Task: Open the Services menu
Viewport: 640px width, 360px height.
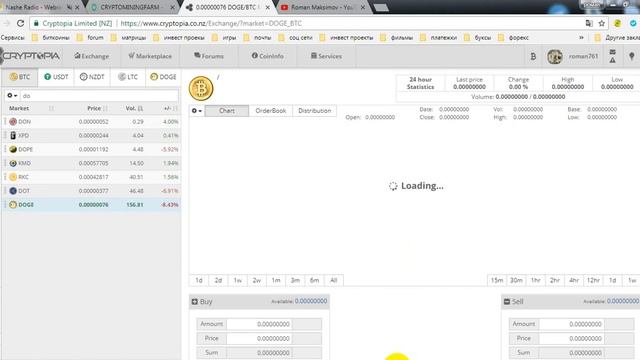Action: (326, 56)
